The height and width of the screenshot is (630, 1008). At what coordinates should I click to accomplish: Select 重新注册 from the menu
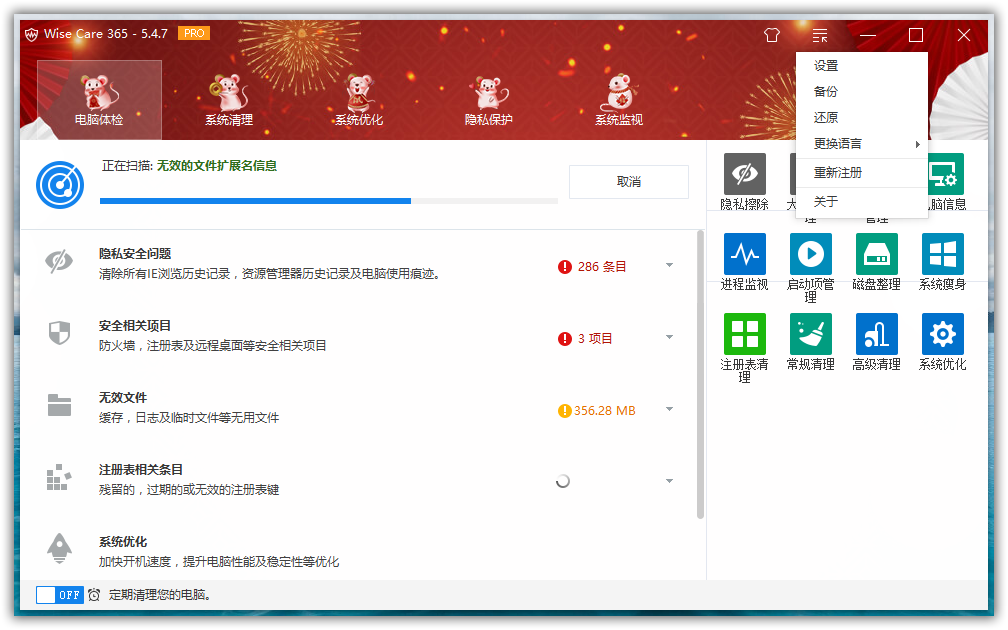[x=861, y=173]
